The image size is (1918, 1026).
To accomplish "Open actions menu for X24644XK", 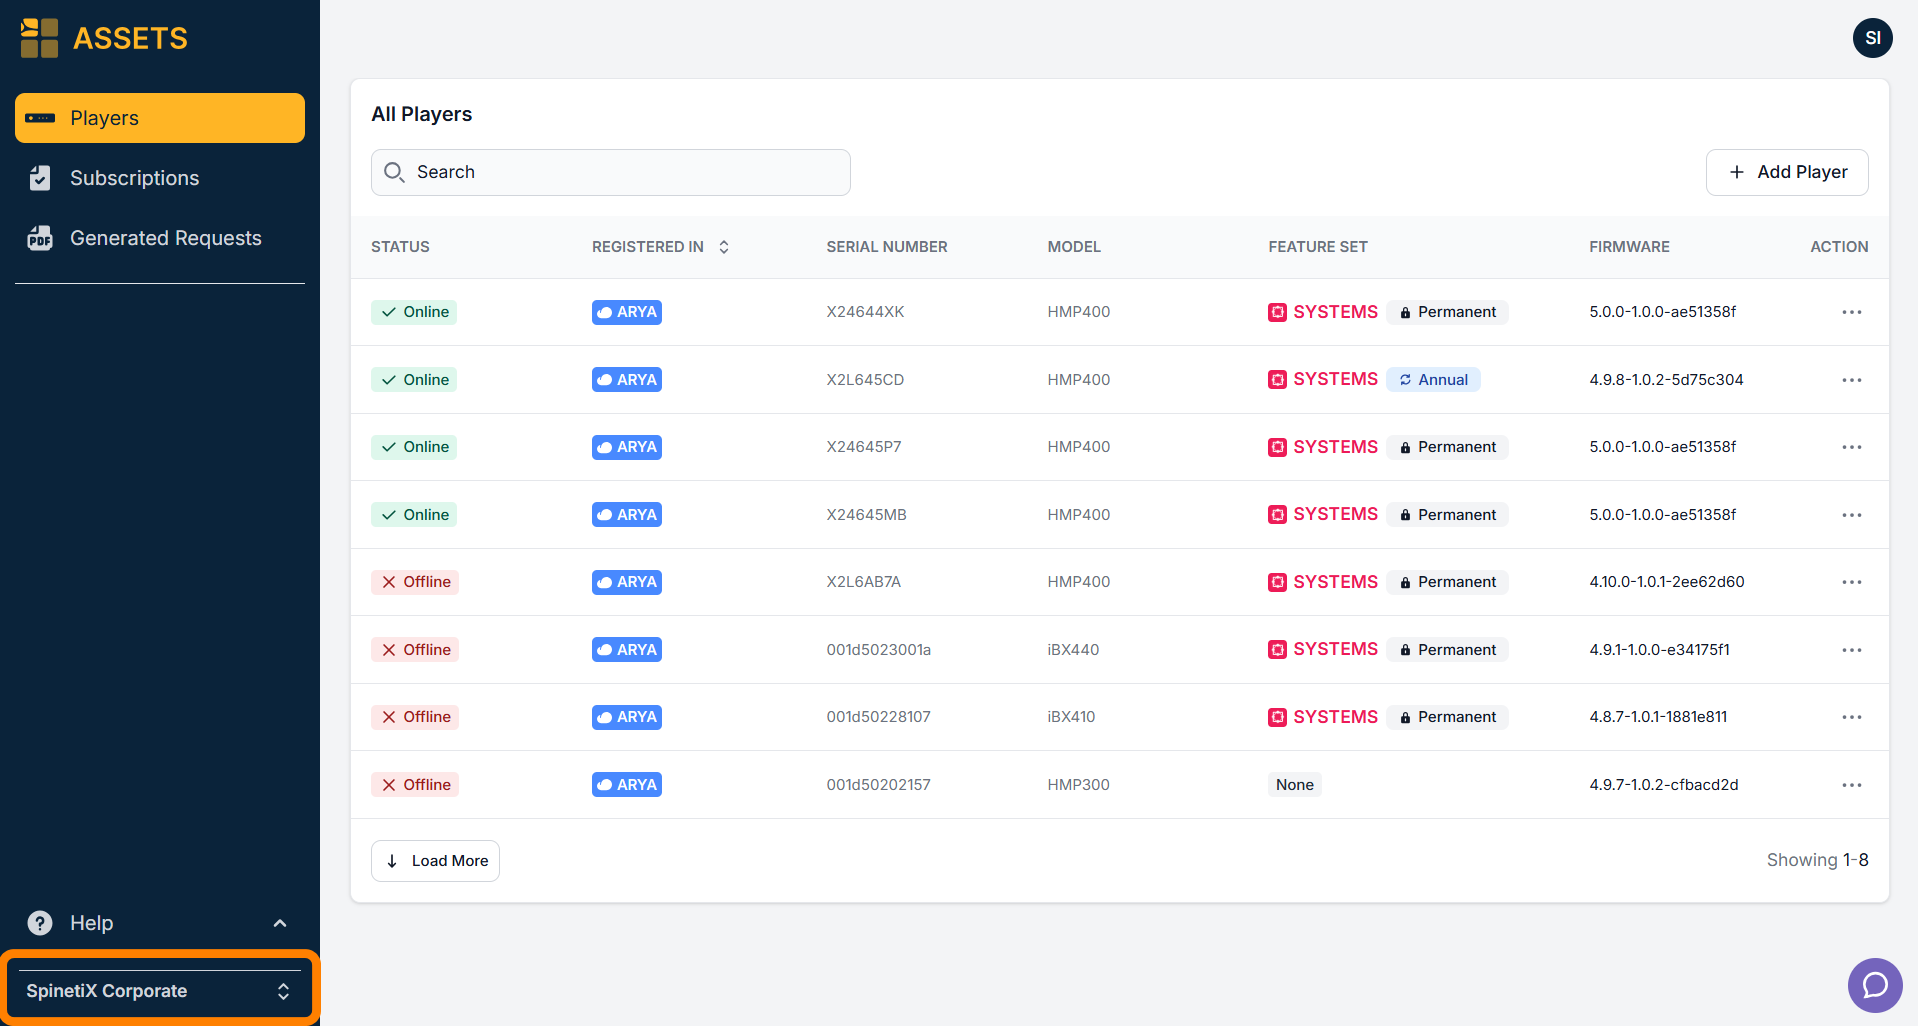I will tap(1851, 312).
